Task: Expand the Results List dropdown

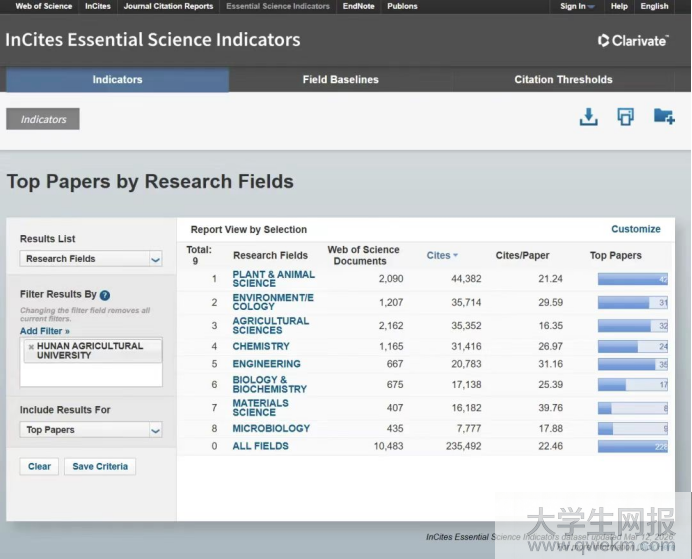Action: [155, 259]
